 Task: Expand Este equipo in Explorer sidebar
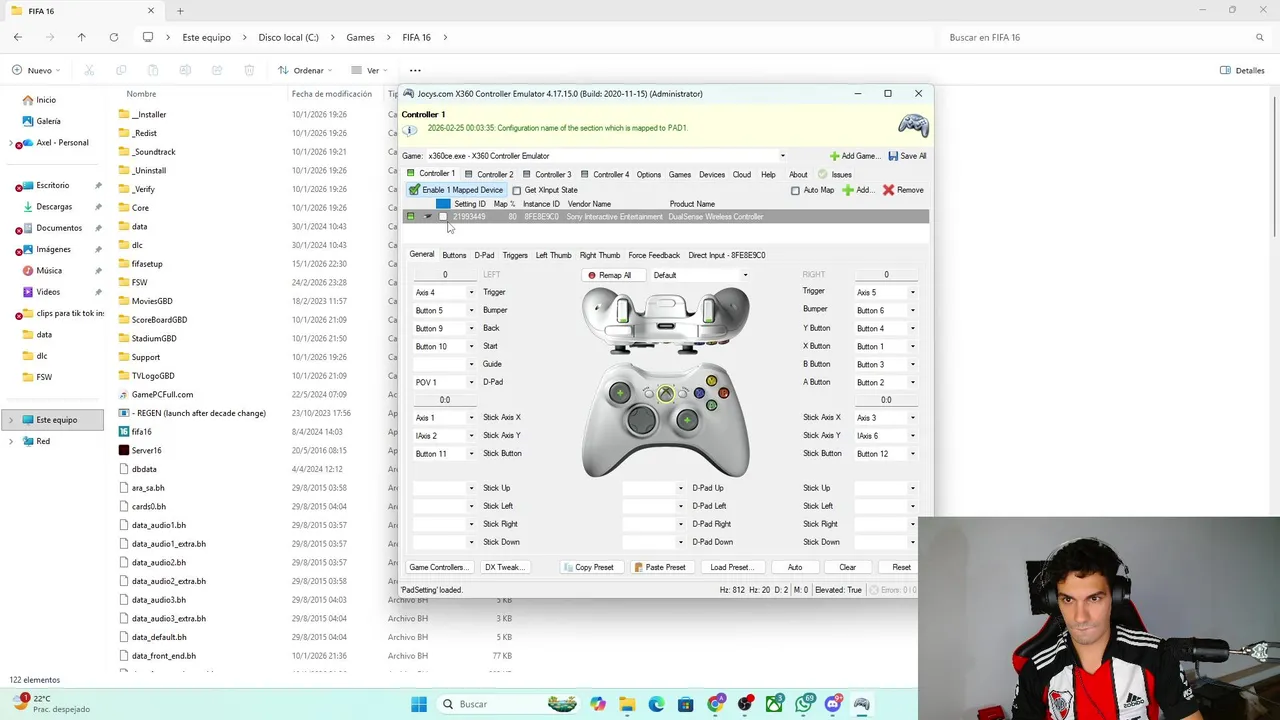click(x=11, y=420)
